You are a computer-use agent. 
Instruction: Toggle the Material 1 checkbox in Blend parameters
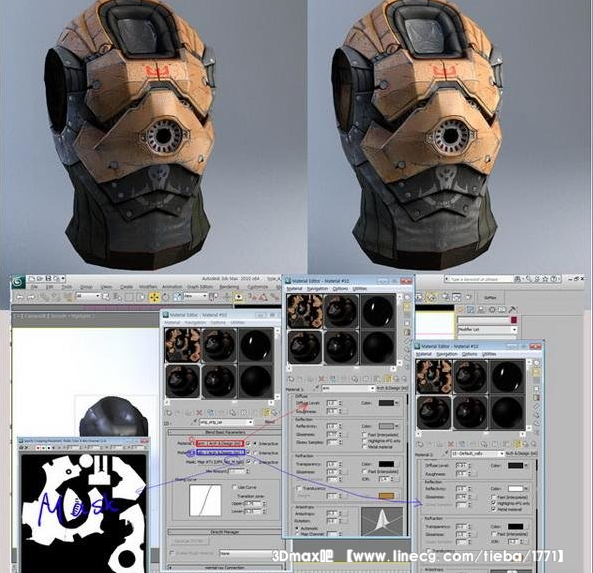(x=248, y=443)
